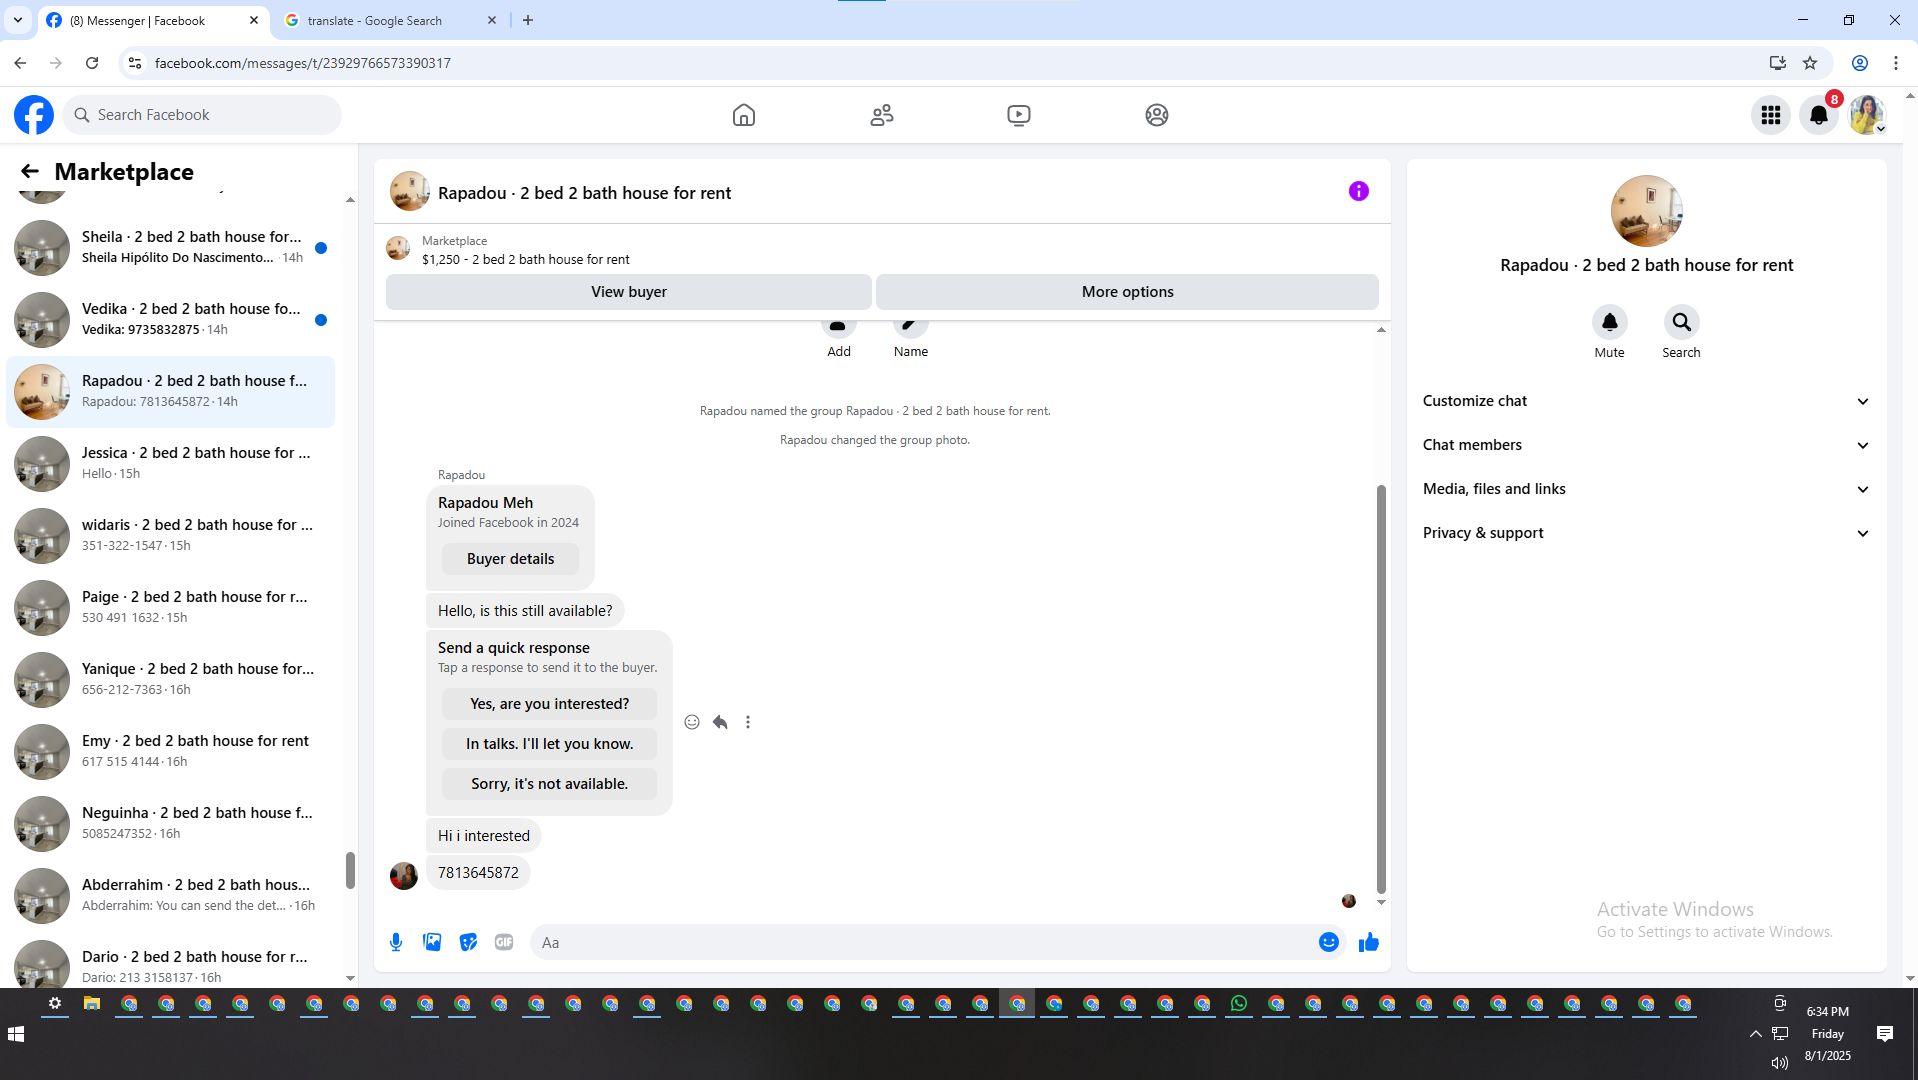Open Windows Start menu

(x=16, y=1034)
